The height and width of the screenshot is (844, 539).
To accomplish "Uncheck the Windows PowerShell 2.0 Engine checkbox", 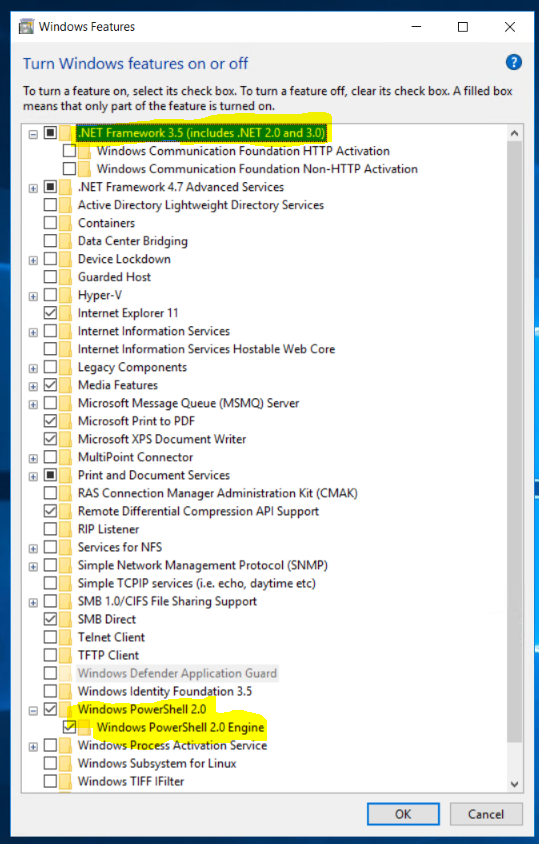I will pyautogui.click(x=69, y=727).
